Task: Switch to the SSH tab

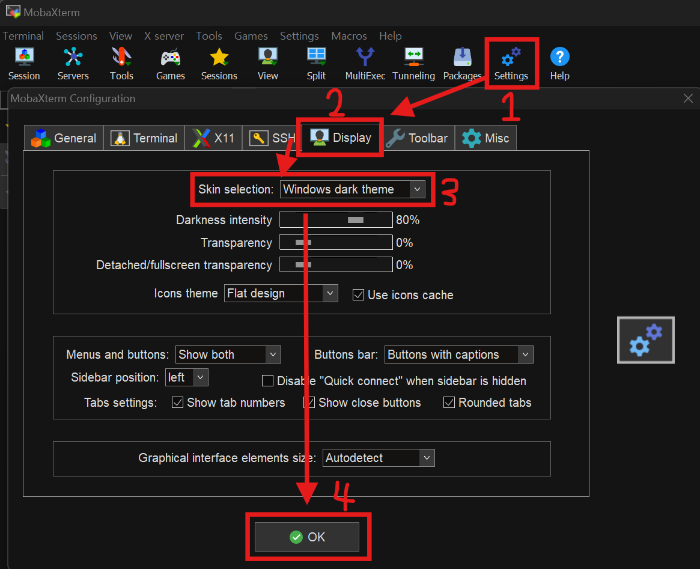Action: click(271, 138)
